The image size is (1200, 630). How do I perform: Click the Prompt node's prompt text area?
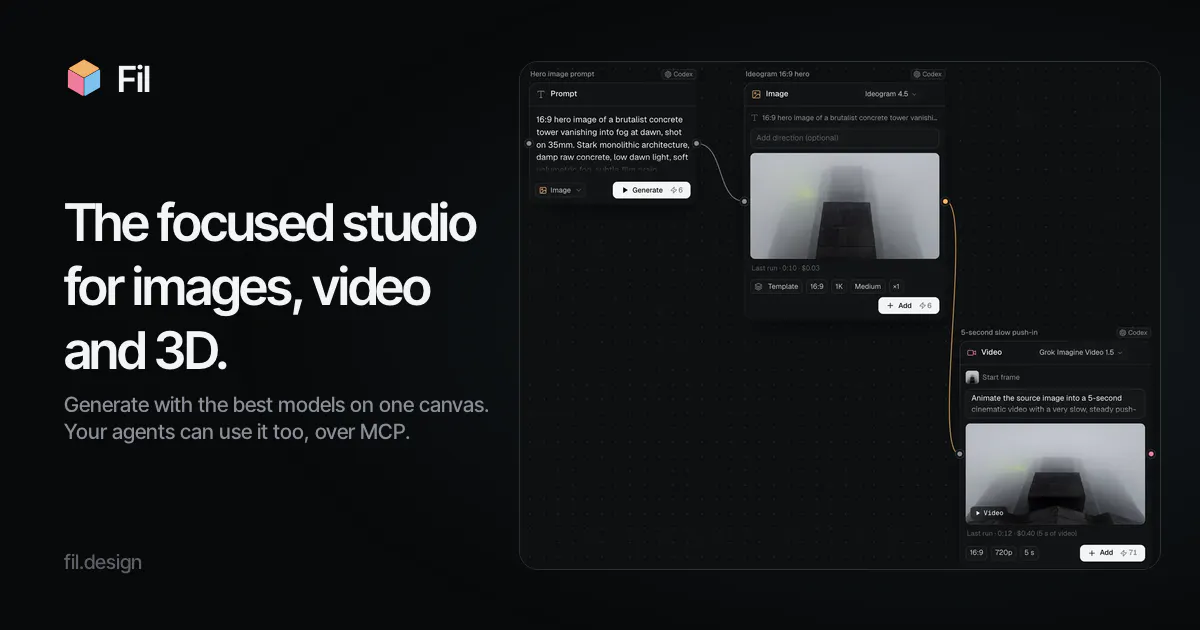pyautogui.click(x=613, y=142)
